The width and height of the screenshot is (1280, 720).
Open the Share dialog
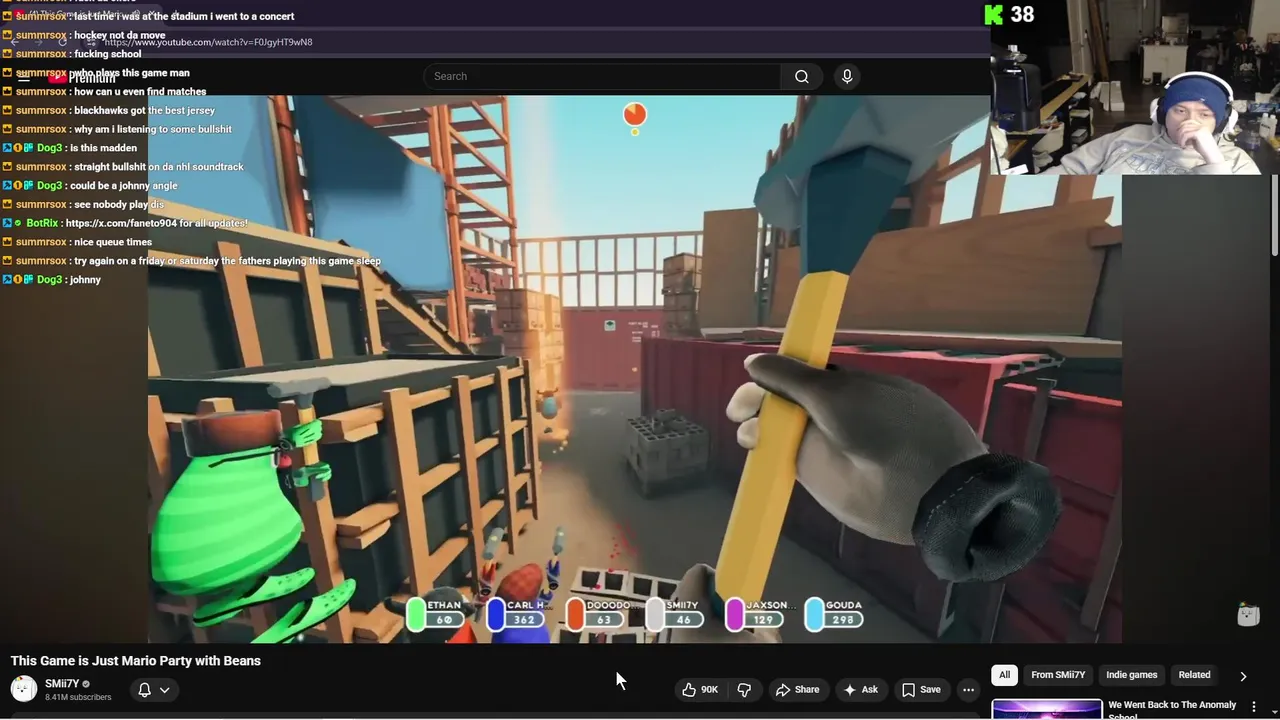(x=797, y=689)
